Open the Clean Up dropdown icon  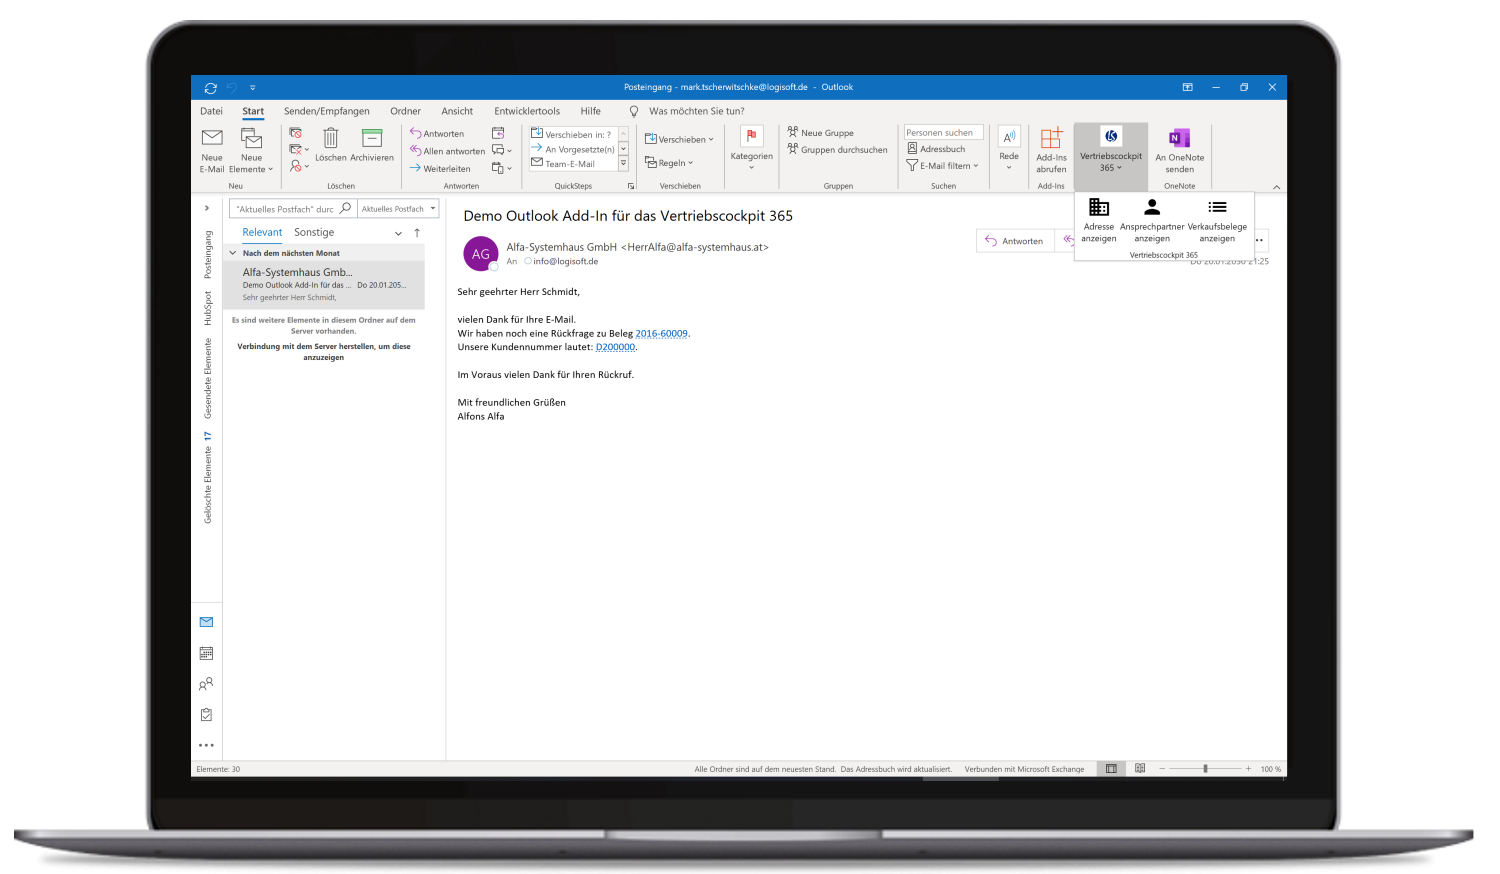point(299,149)
